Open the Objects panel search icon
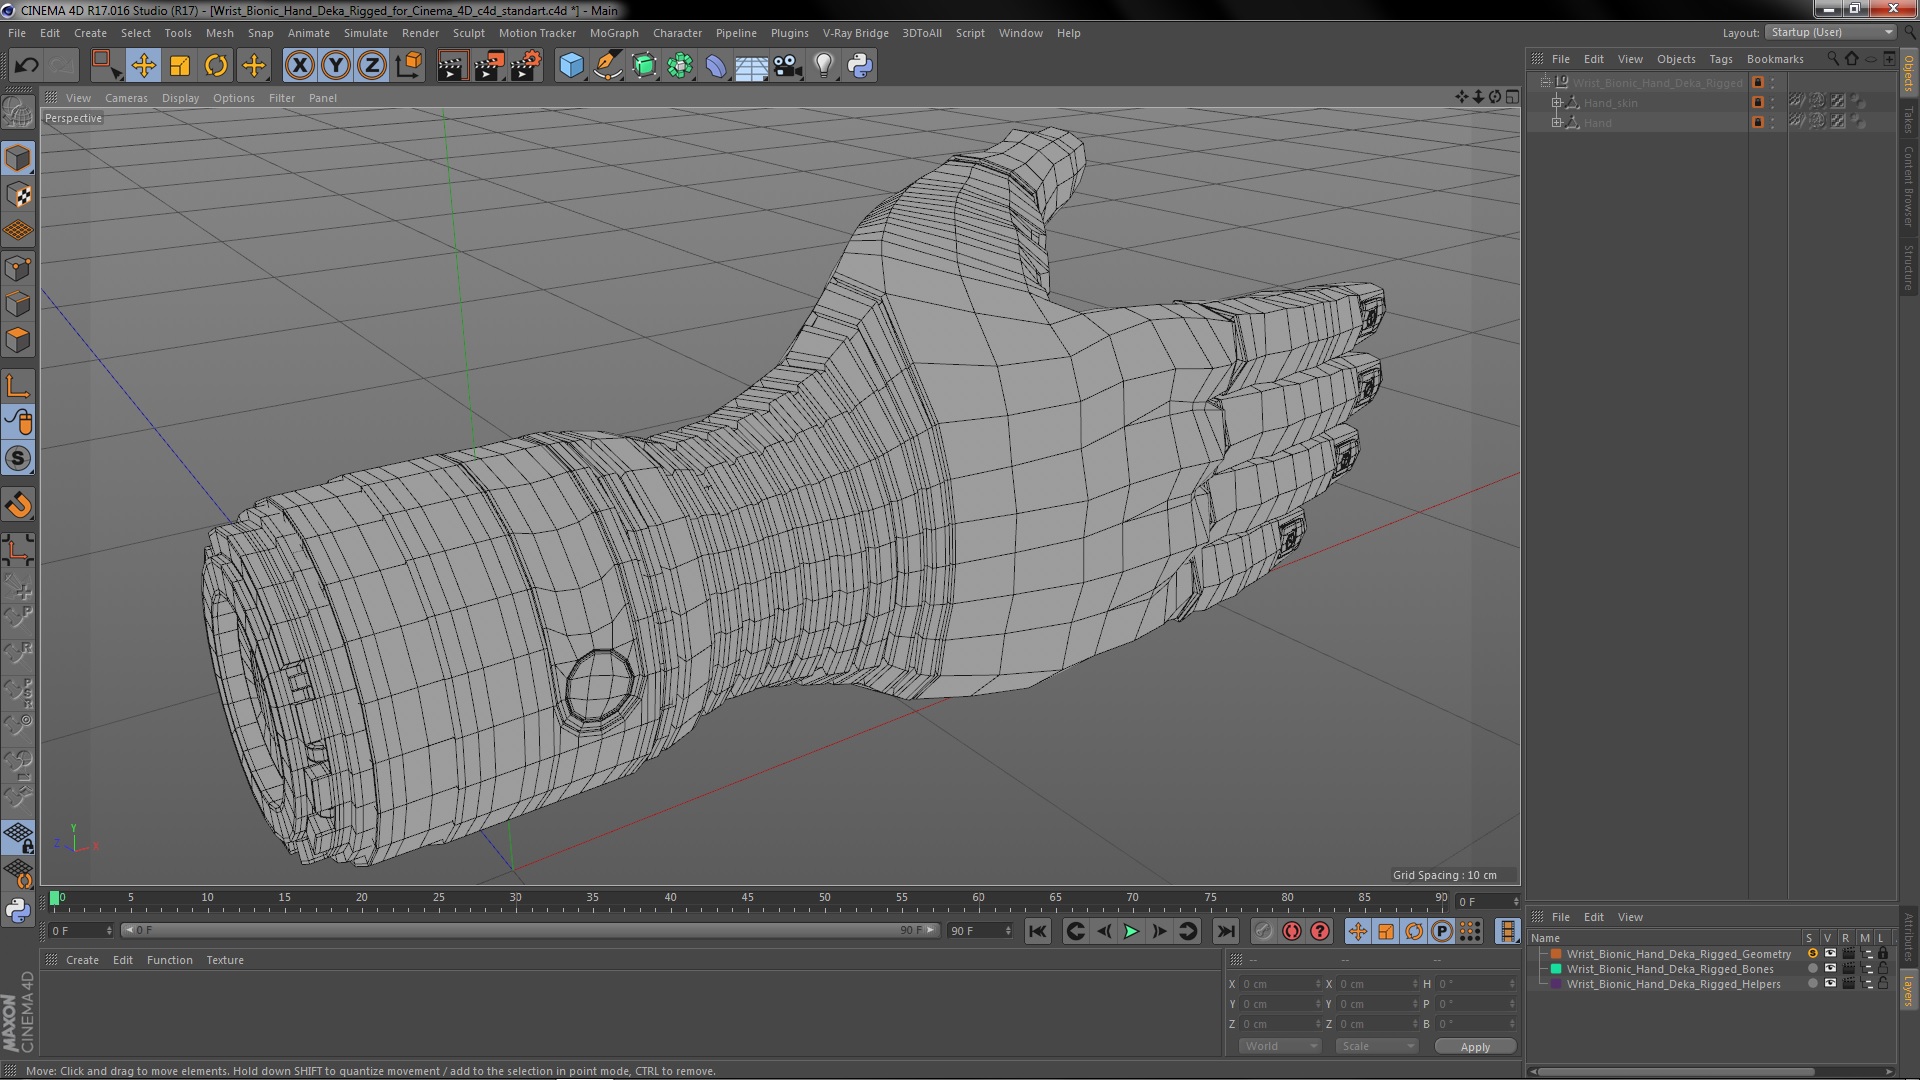 (1832, 59)
